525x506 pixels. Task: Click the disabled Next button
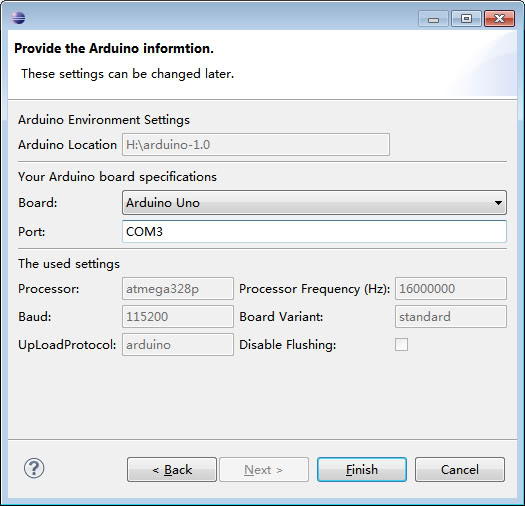point(264,469)
